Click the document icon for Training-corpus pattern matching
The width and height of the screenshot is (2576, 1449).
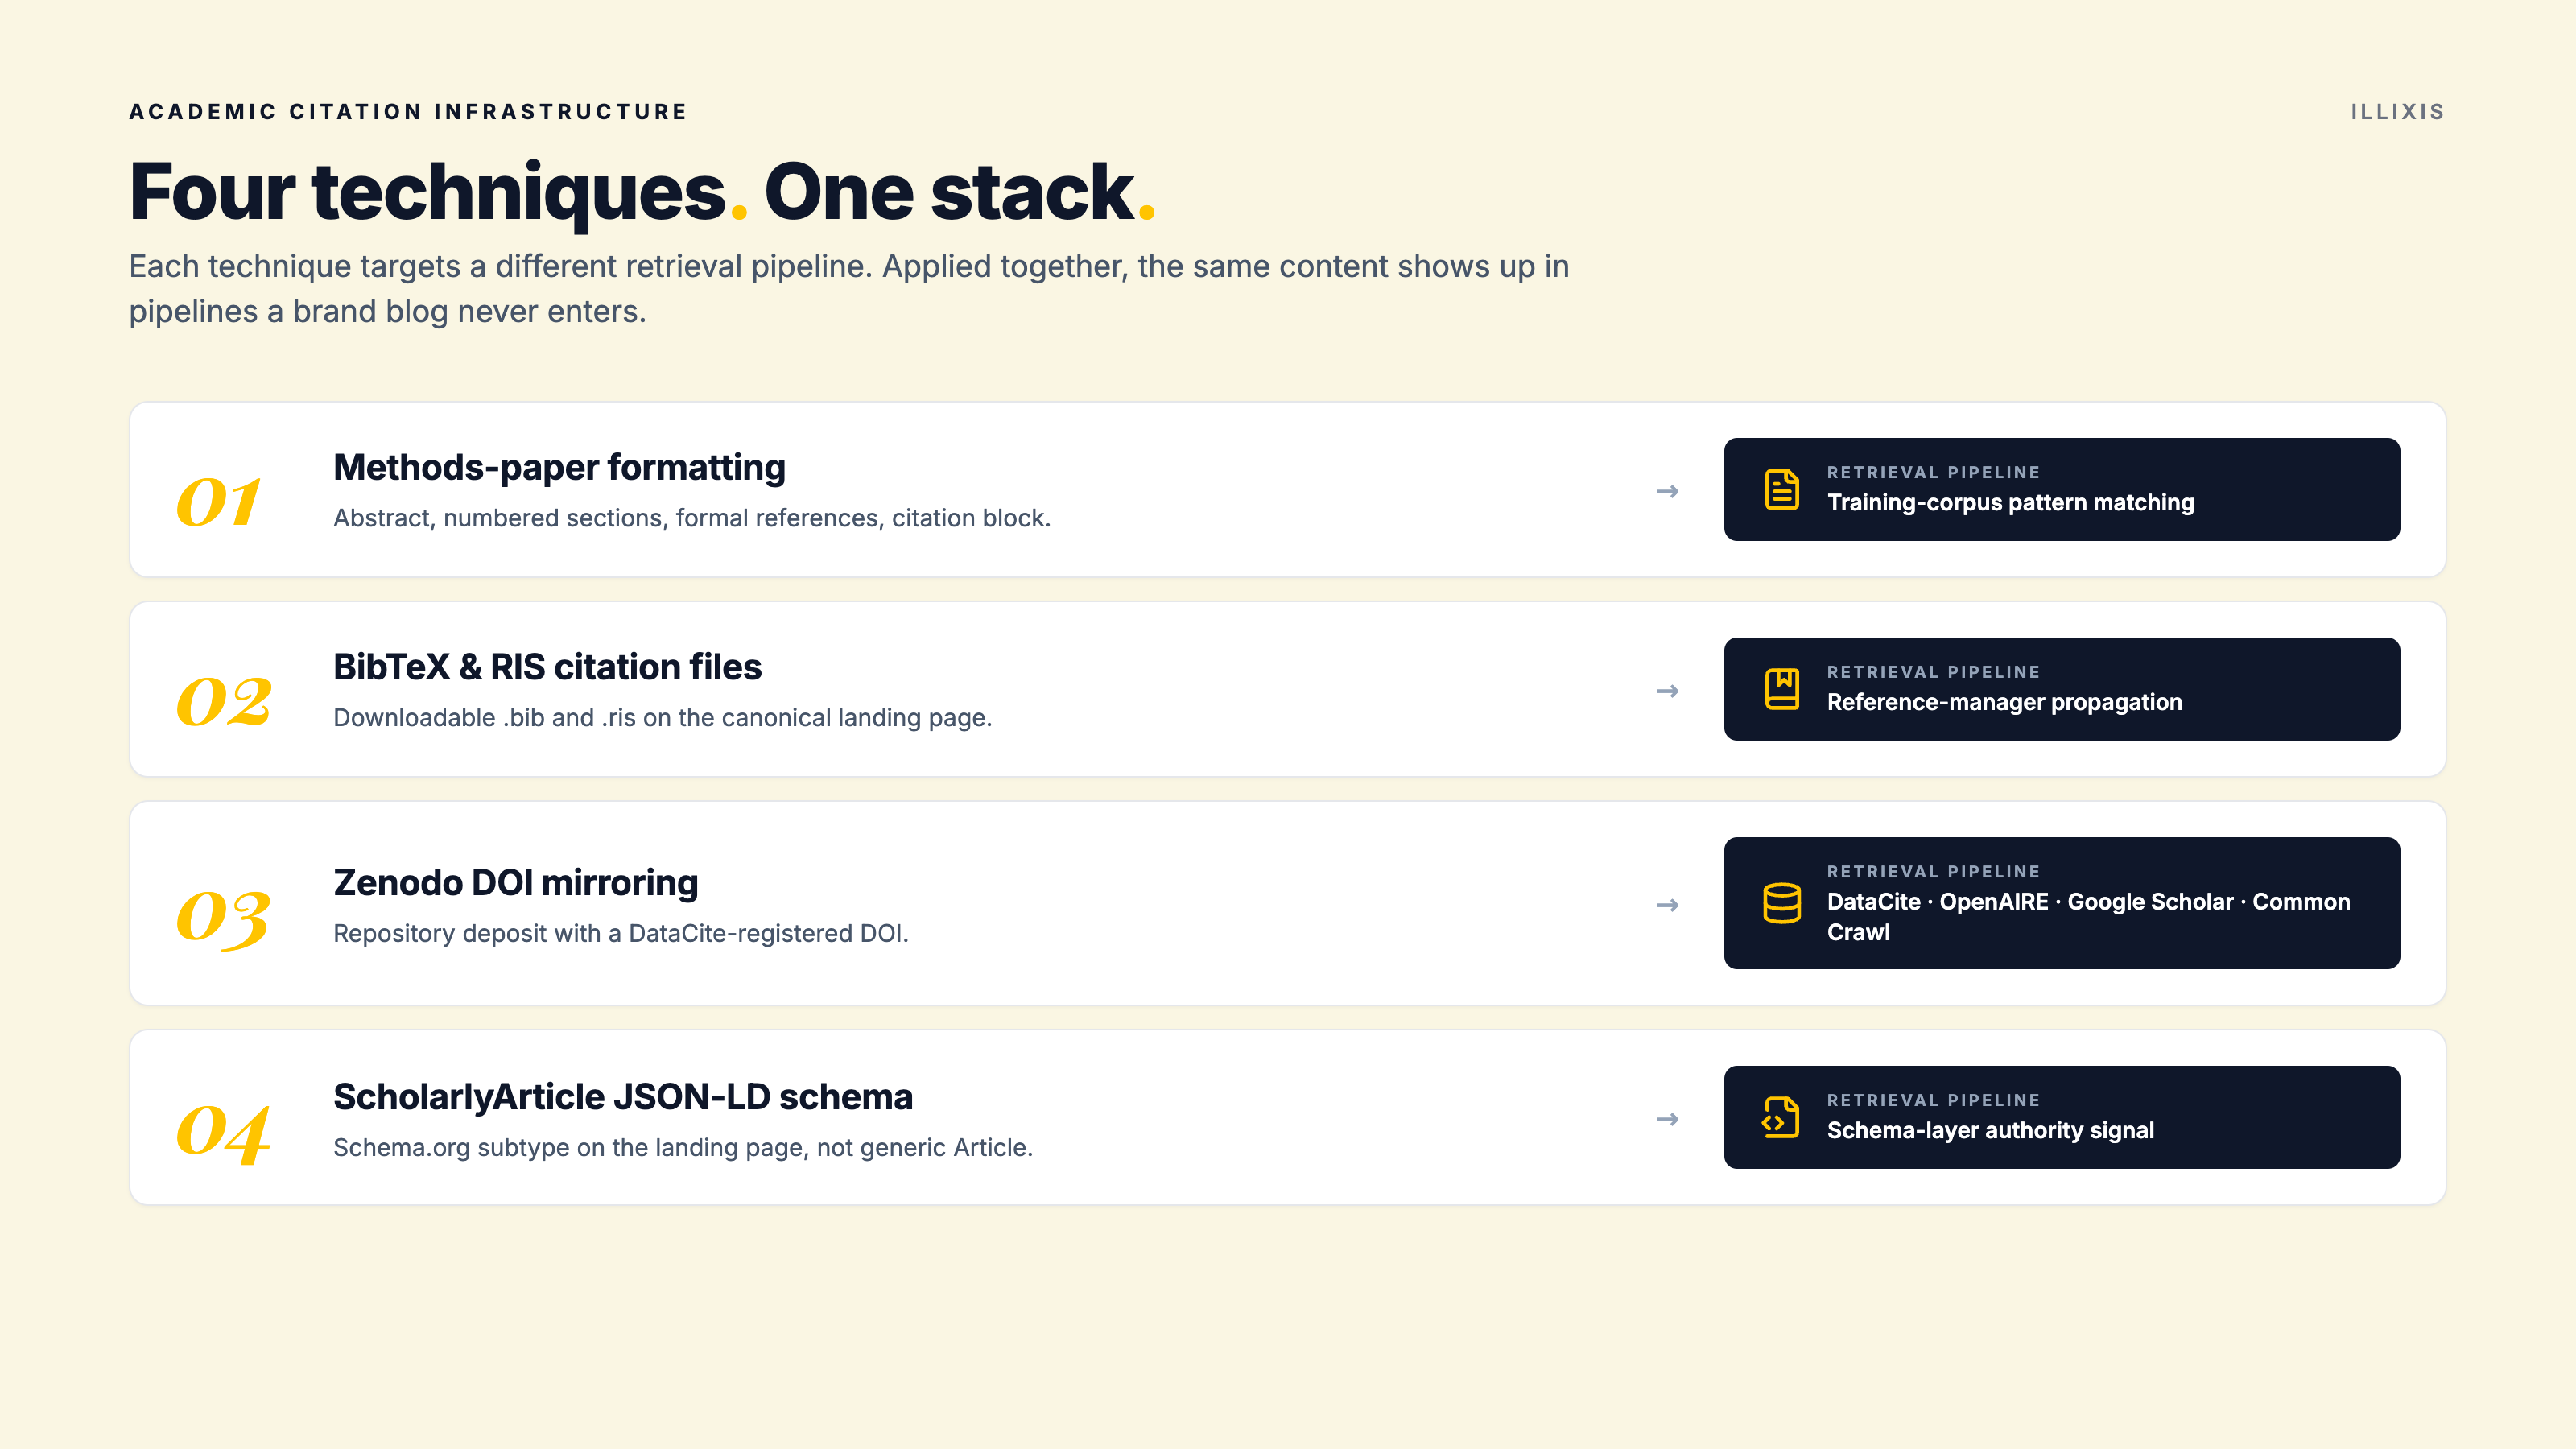1782,489
